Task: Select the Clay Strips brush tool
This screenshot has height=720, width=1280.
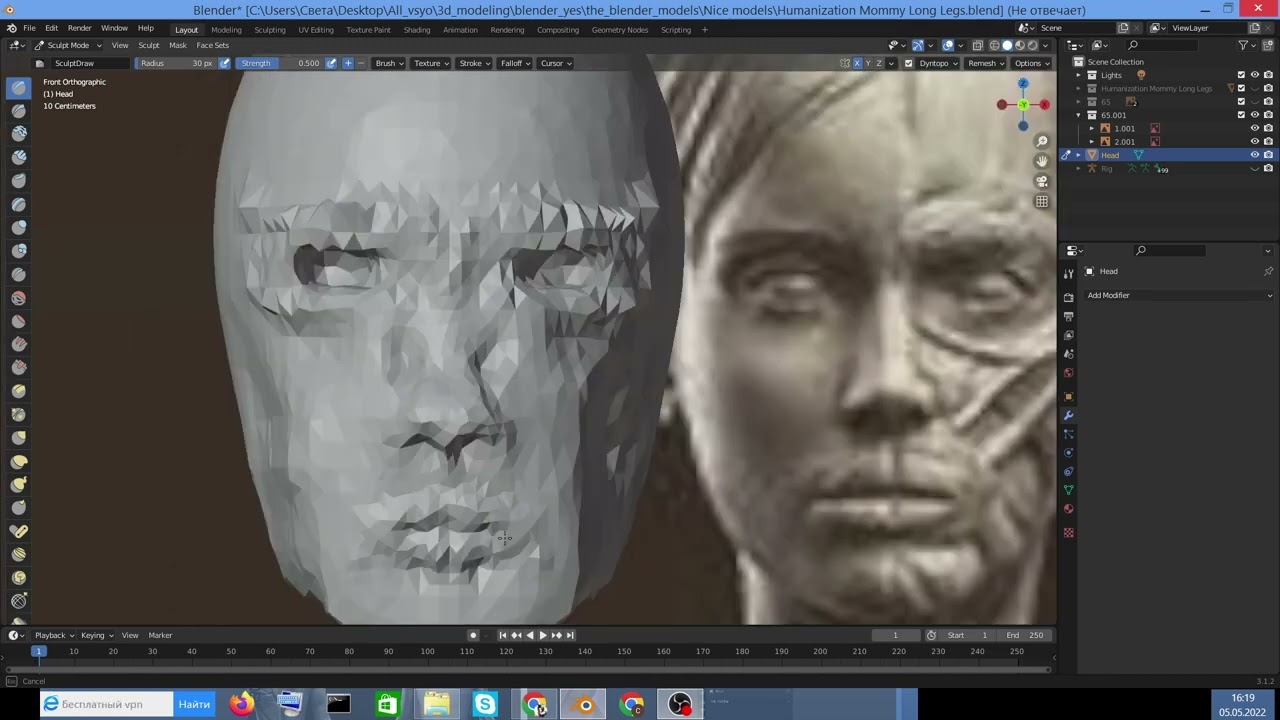Action: [18, 157]
